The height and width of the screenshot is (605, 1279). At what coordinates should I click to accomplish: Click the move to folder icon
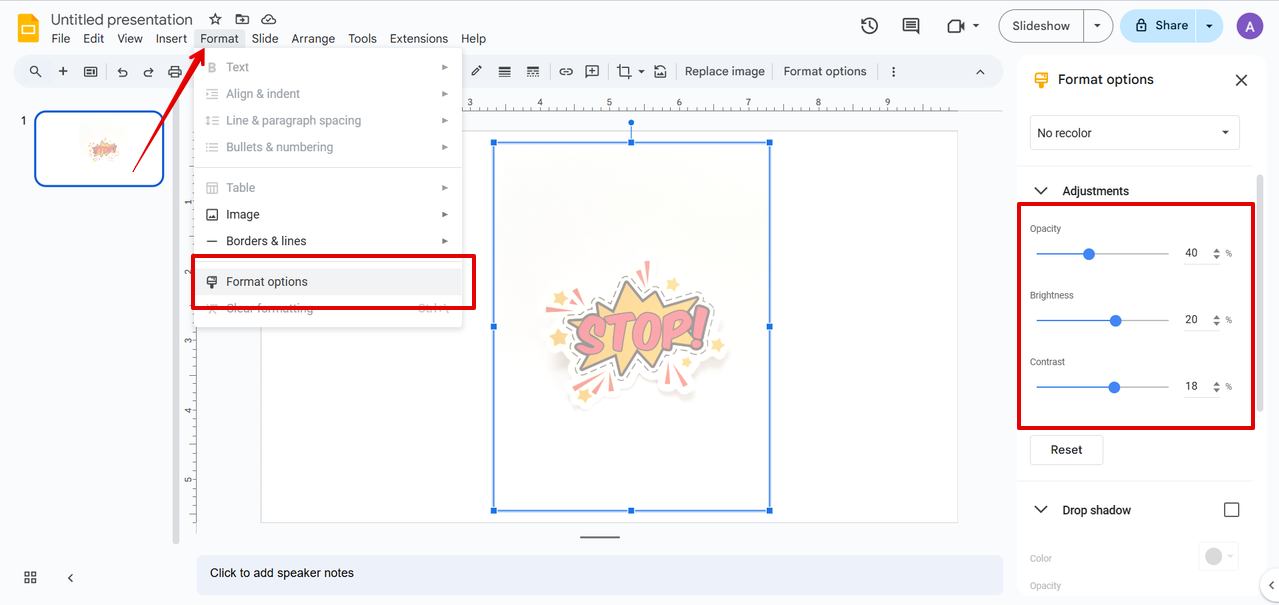coord(242,20)
